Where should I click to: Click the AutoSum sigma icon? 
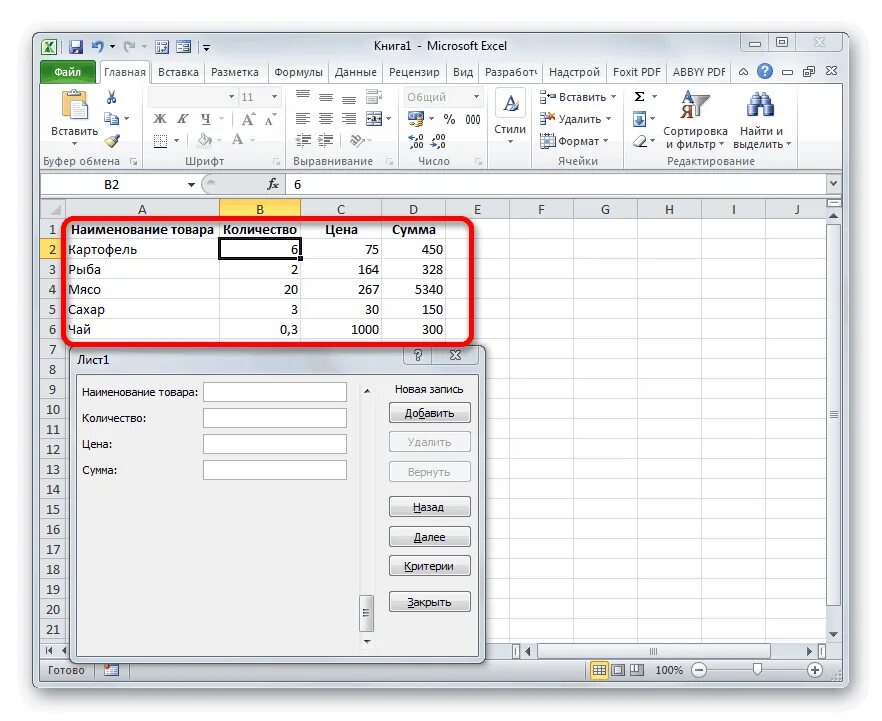click(x=640, y=97)
